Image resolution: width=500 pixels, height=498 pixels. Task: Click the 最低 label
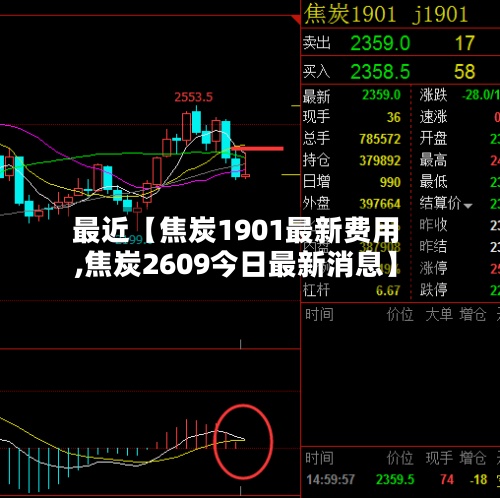click(x=433, y=182)
